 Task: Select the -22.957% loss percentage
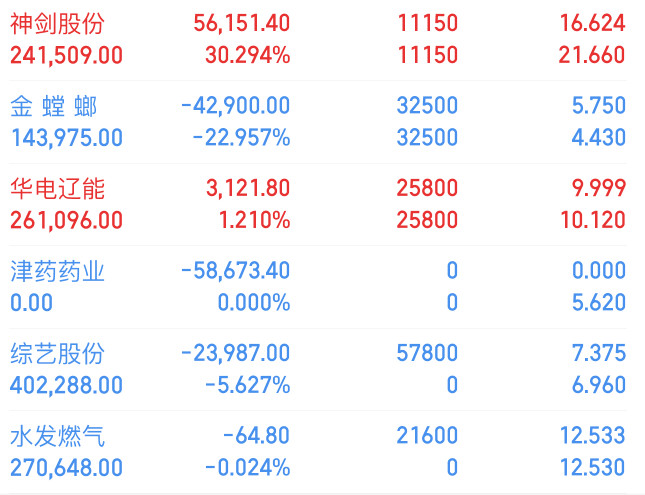click(x=243, y=139)
